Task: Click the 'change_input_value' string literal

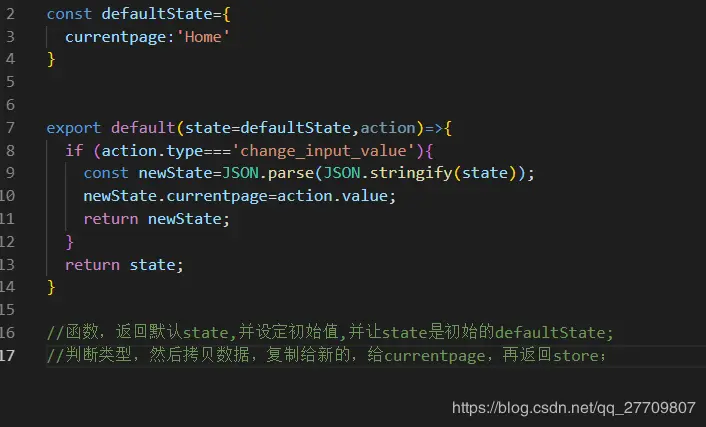Action: [x=323, y=151]
